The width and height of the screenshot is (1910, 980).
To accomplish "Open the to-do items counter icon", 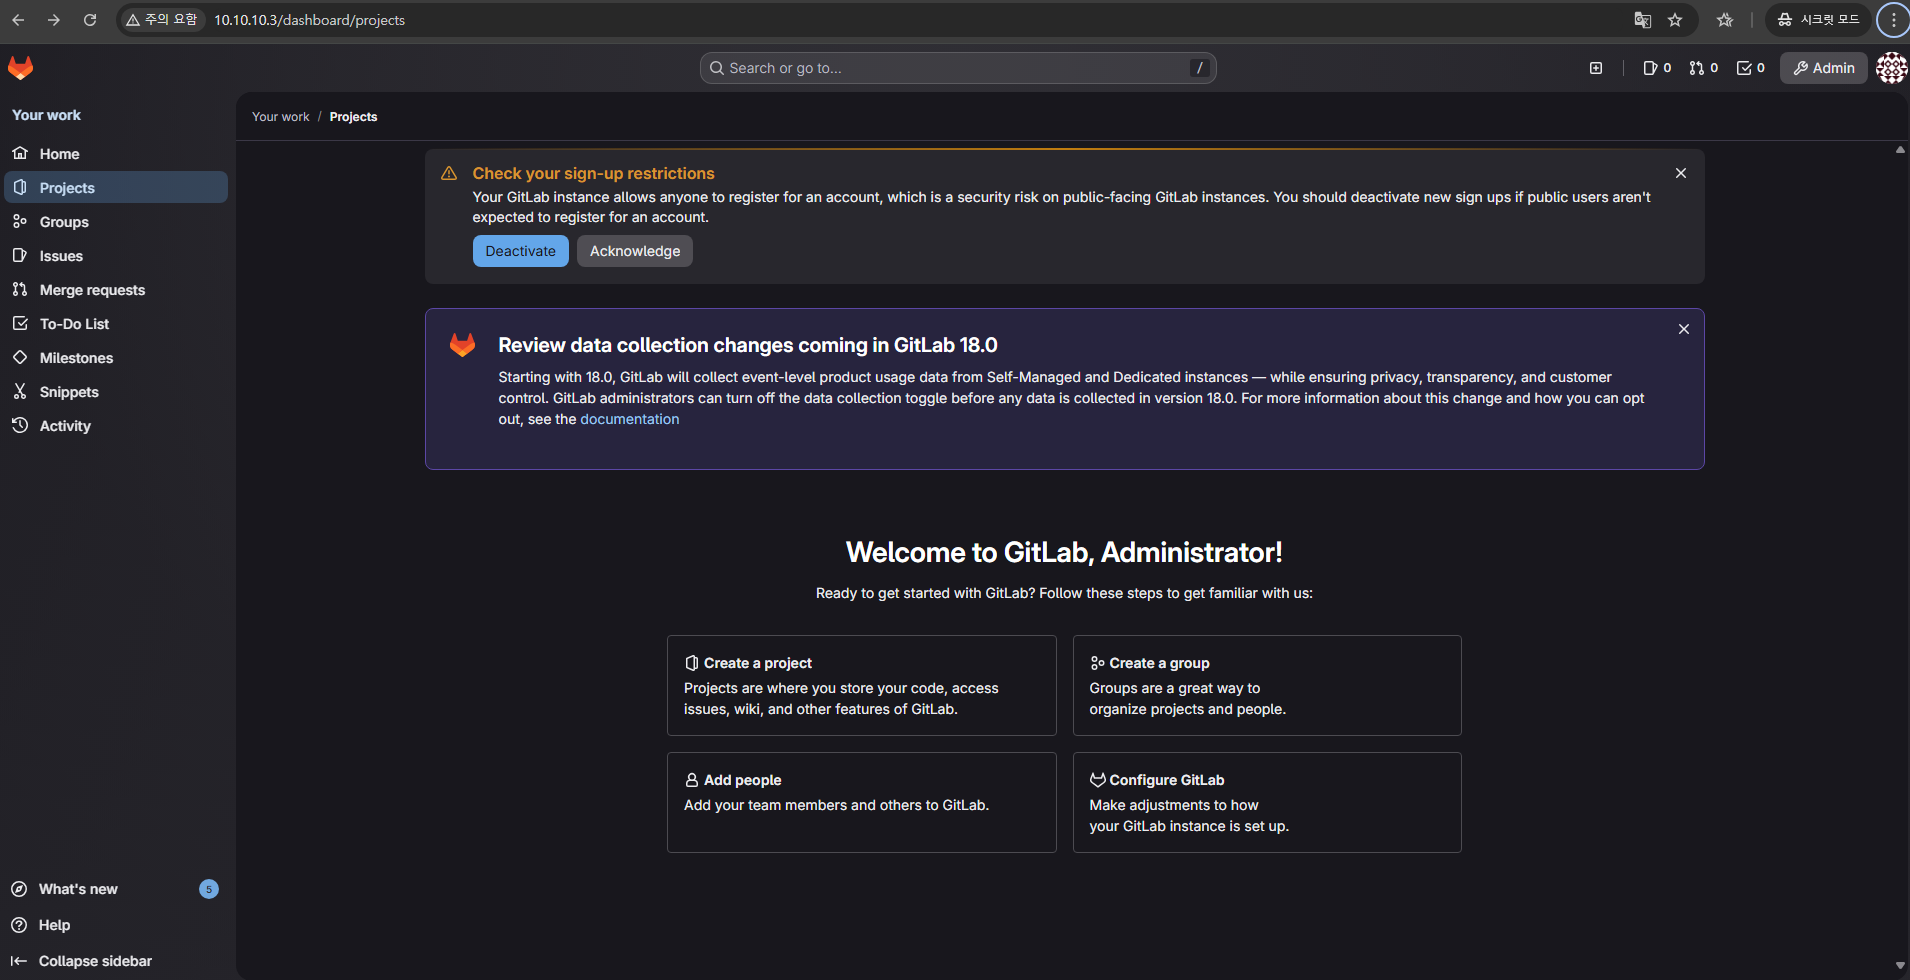I will click(1750, 68).
